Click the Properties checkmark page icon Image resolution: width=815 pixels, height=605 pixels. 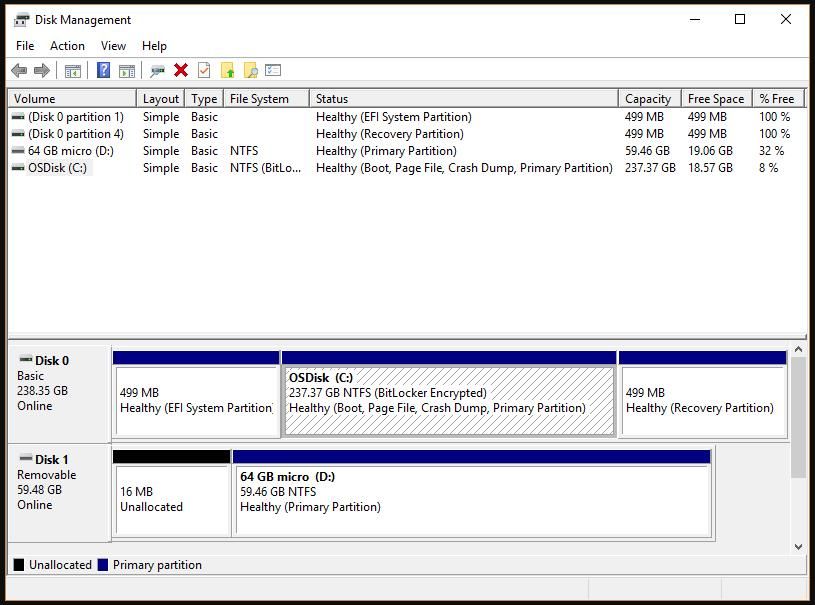[x=204, y=70]
